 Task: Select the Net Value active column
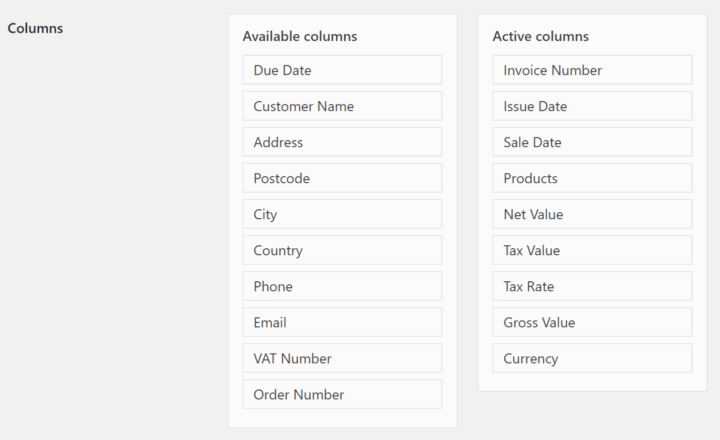point(592,214)
